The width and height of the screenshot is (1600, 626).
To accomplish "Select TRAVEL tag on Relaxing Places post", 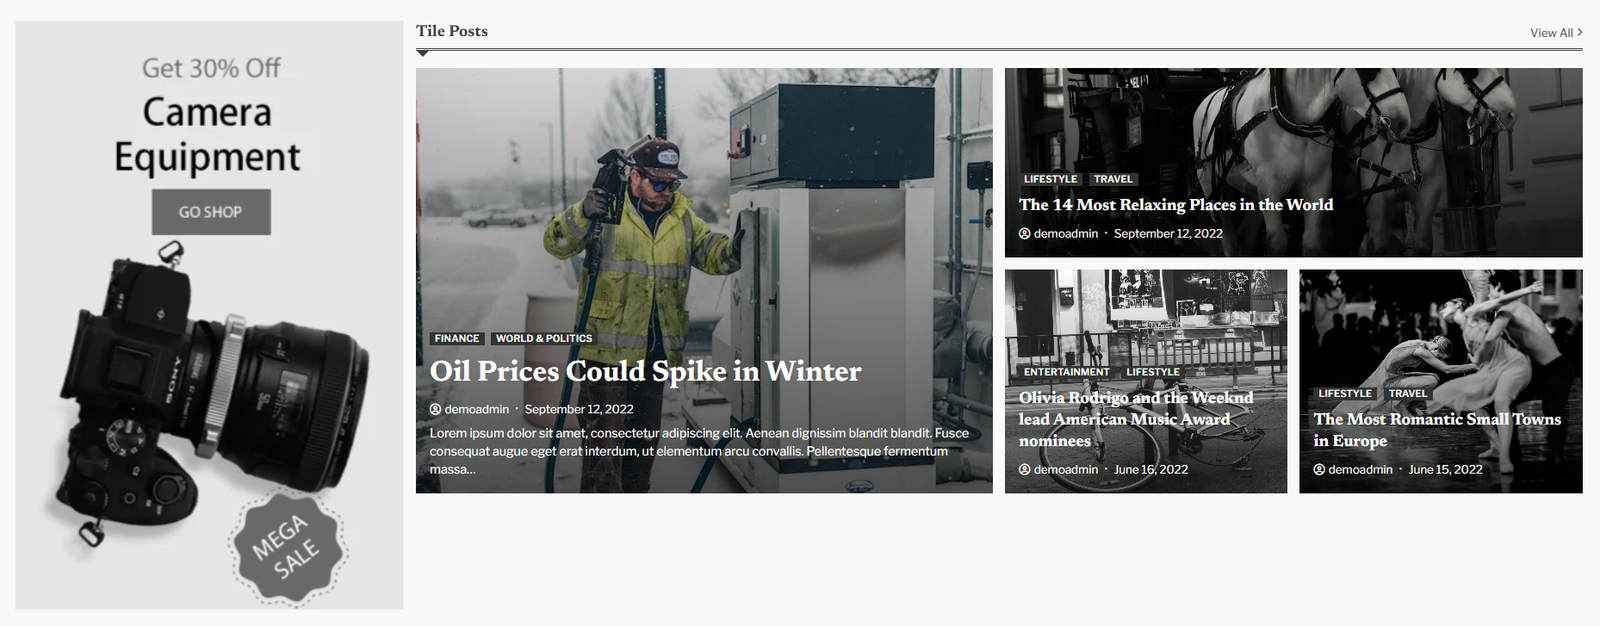I will point(1113,179).
